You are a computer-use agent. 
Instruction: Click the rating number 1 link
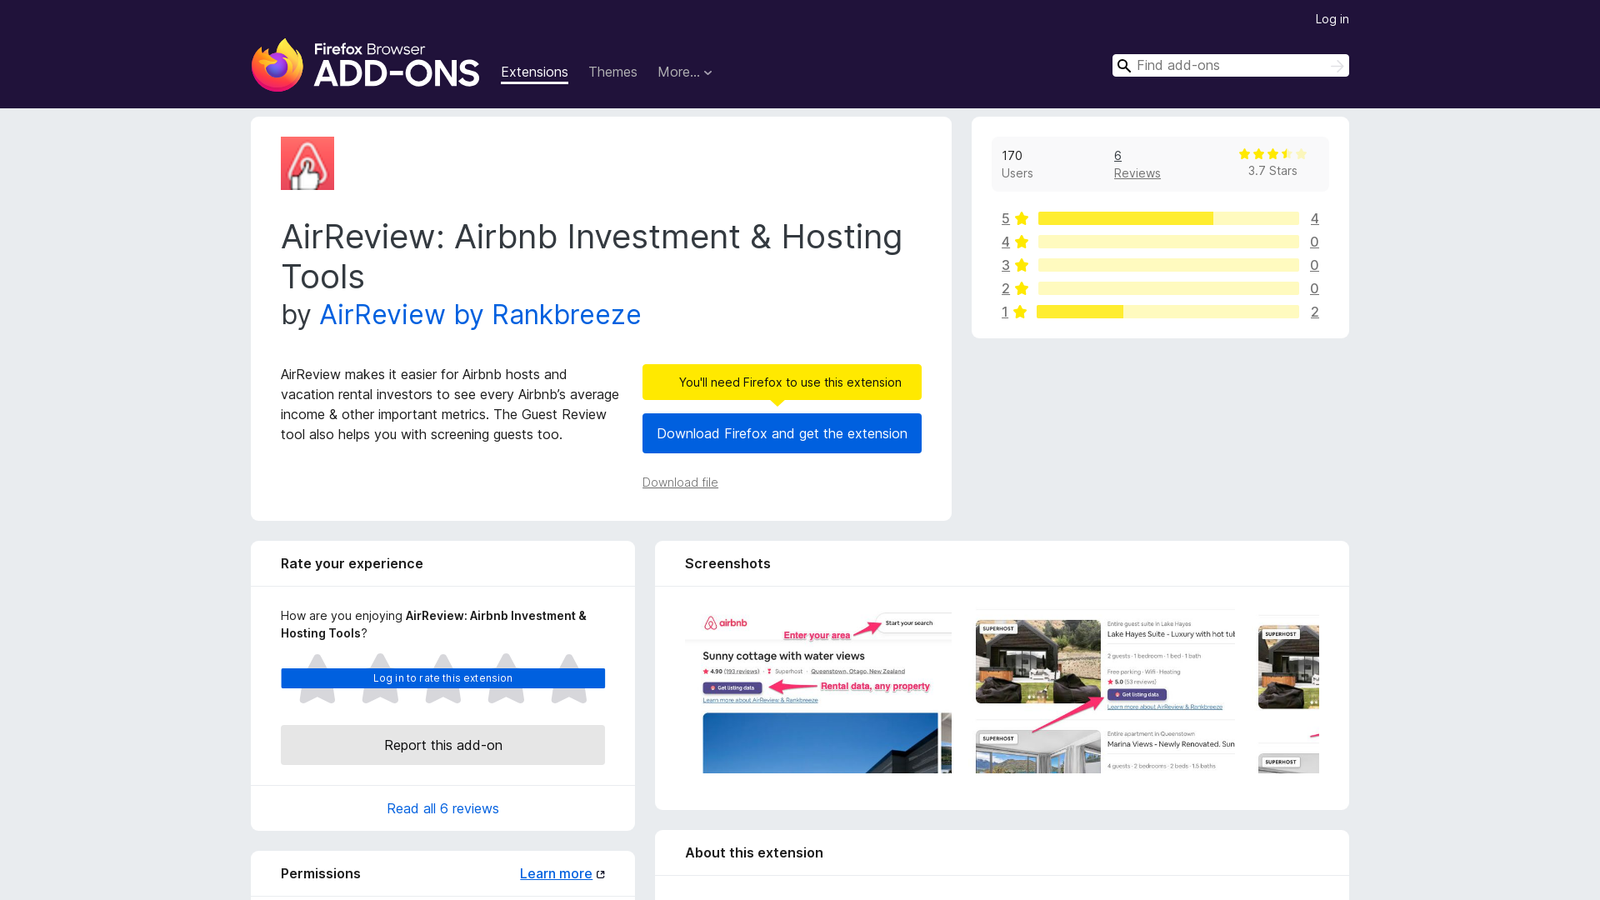point(1004,312)
